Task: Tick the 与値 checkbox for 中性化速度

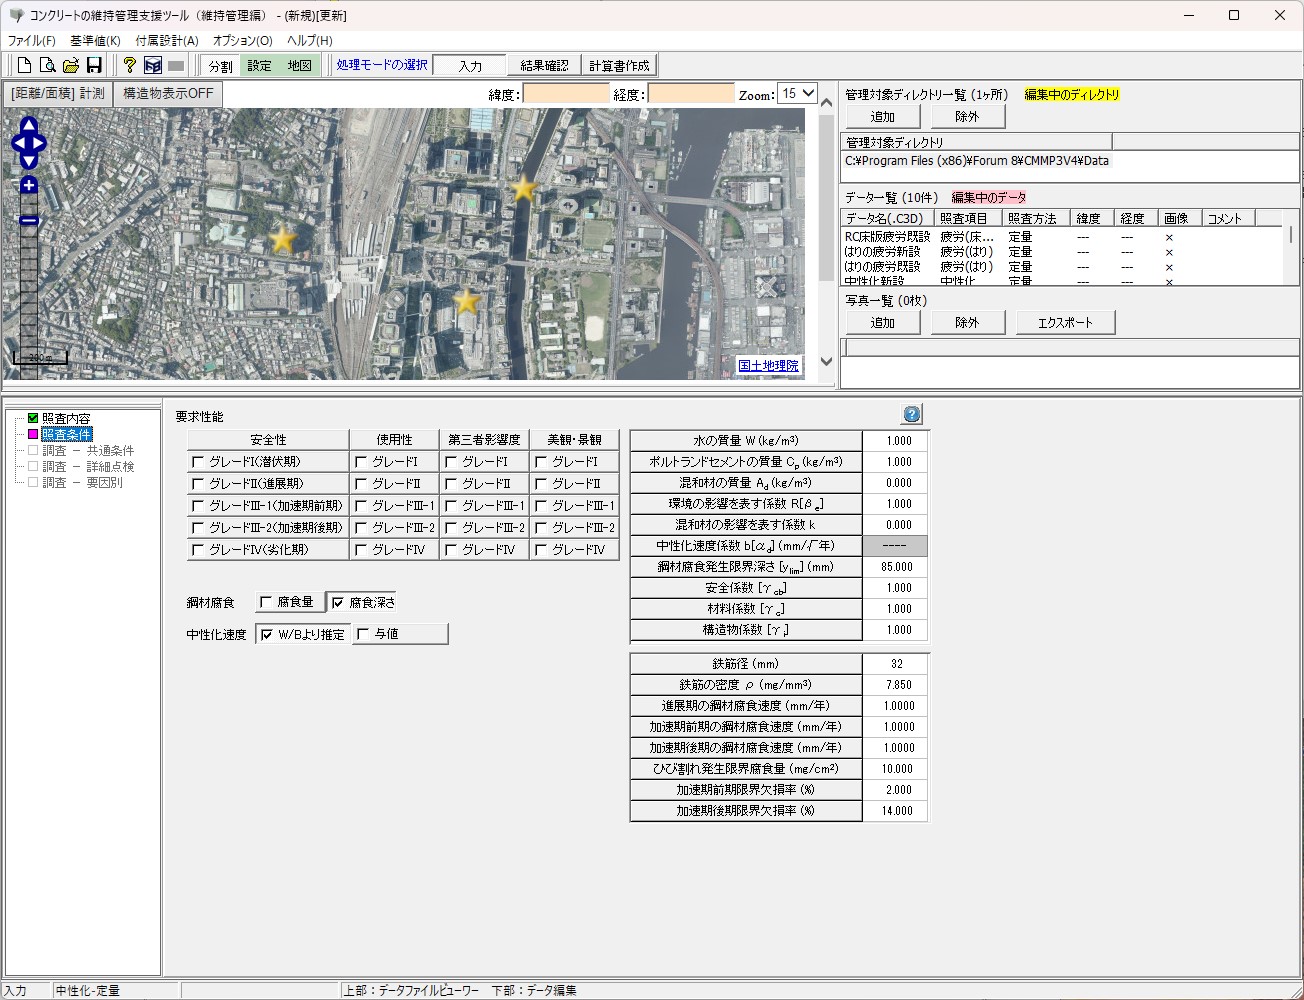Action: [363, 634]
